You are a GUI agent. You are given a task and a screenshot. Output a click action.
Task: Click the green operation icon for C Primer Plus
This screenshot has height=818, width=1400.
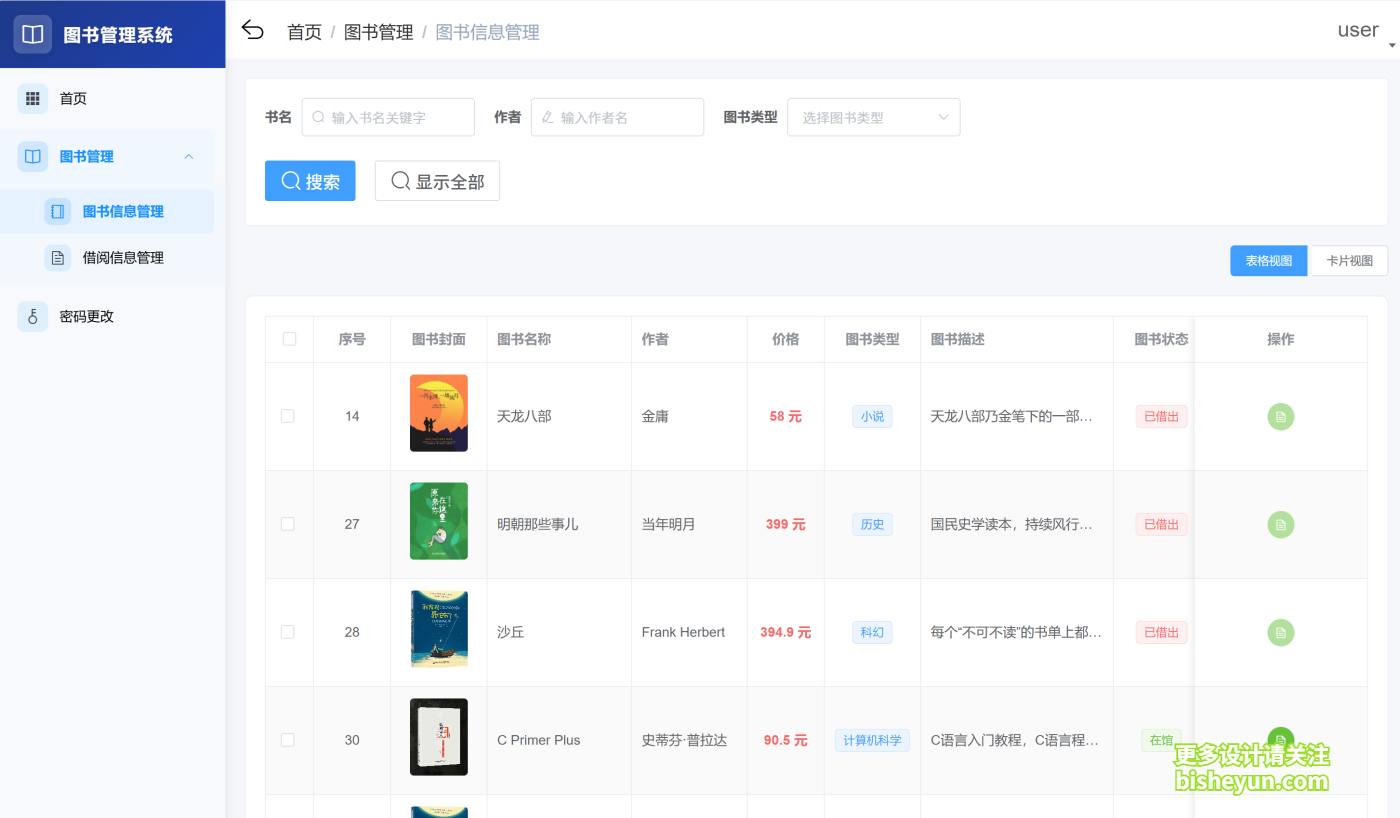pyautogui.click(x=1281, y=740)
